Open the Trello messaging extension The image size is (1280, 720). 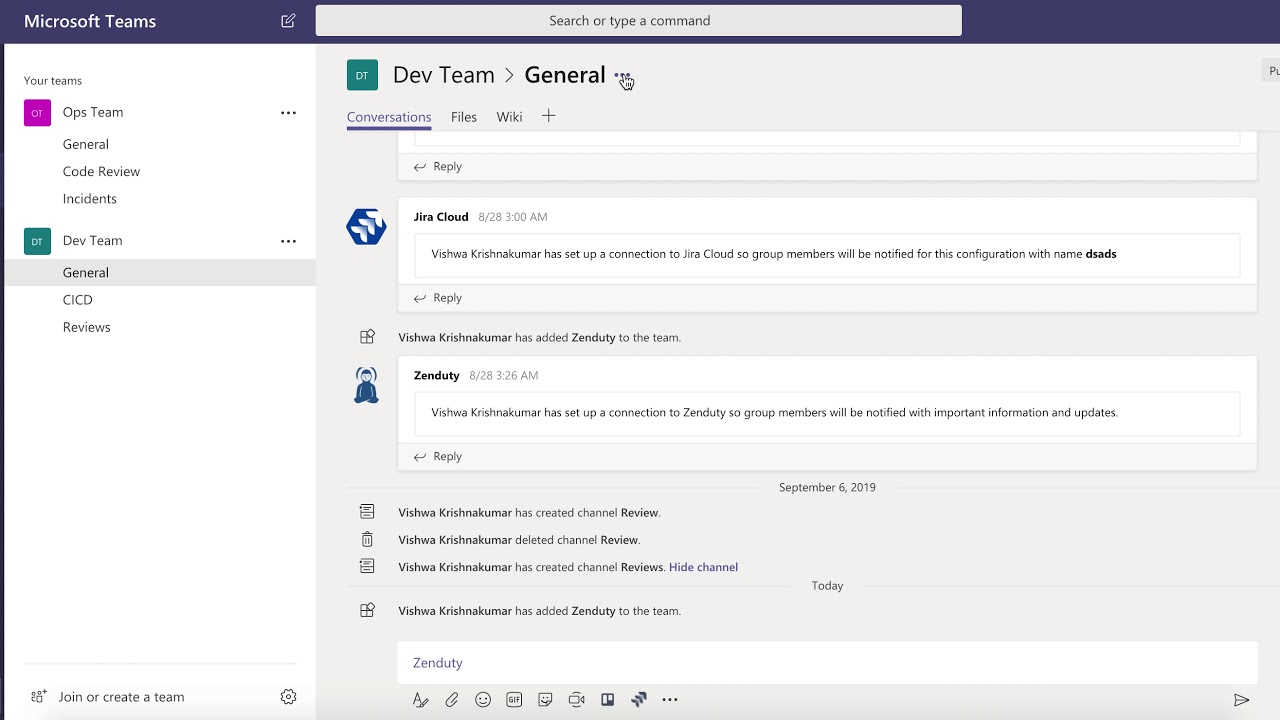pyautogui.click(x=607, y=700)
